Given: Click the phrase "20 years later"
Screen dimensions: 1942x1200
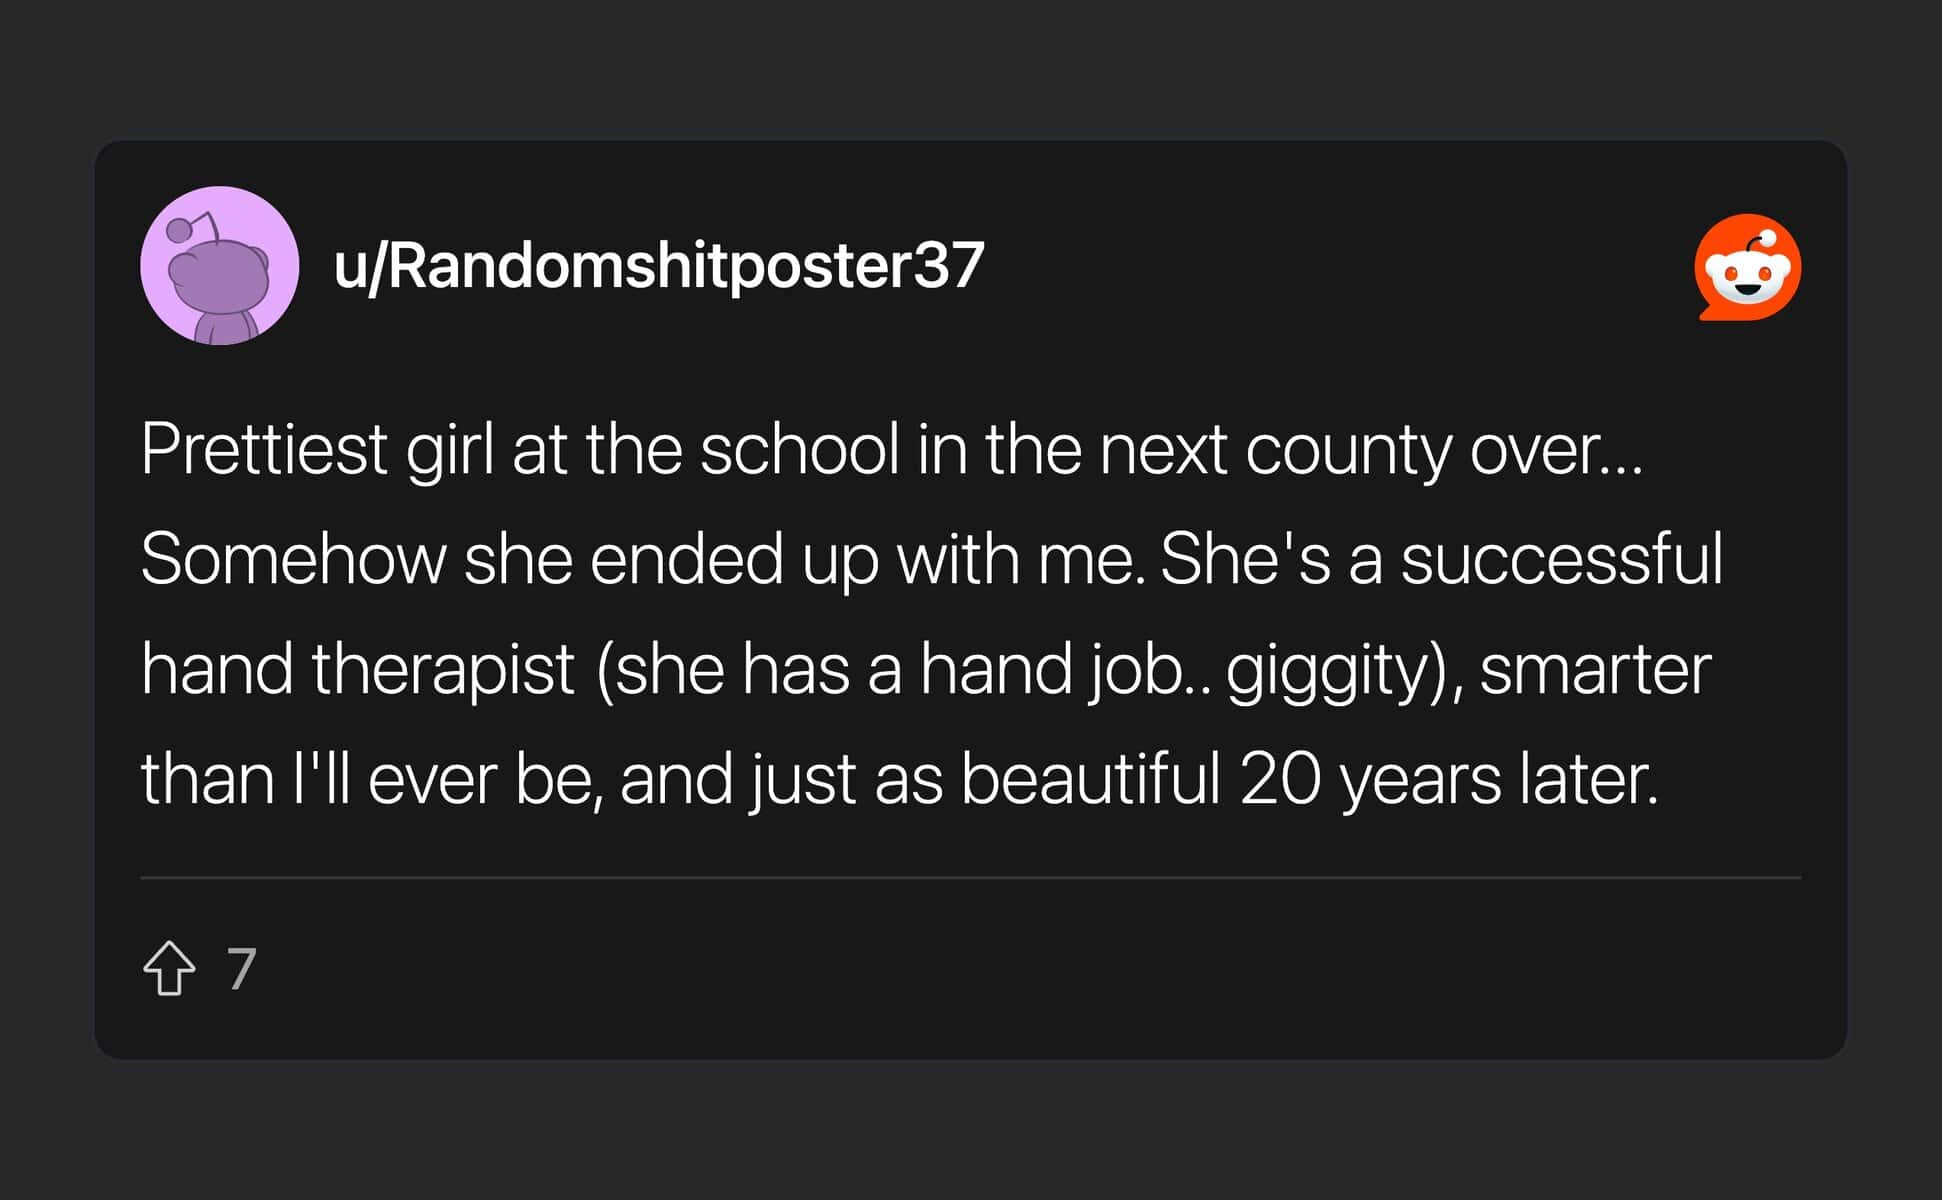Looking at the screenshot, I should [1446, 779].
